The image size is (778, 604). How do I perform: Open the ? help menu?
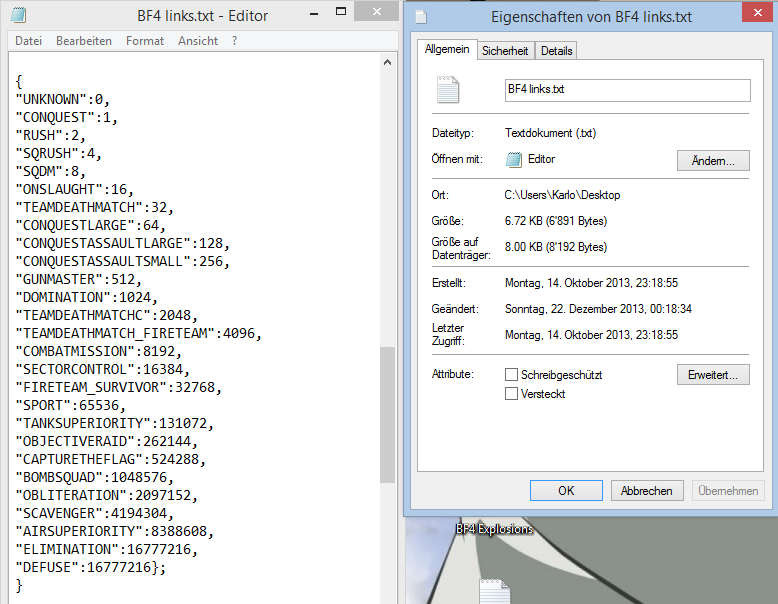pyautogui.click(x=234, y=41)
